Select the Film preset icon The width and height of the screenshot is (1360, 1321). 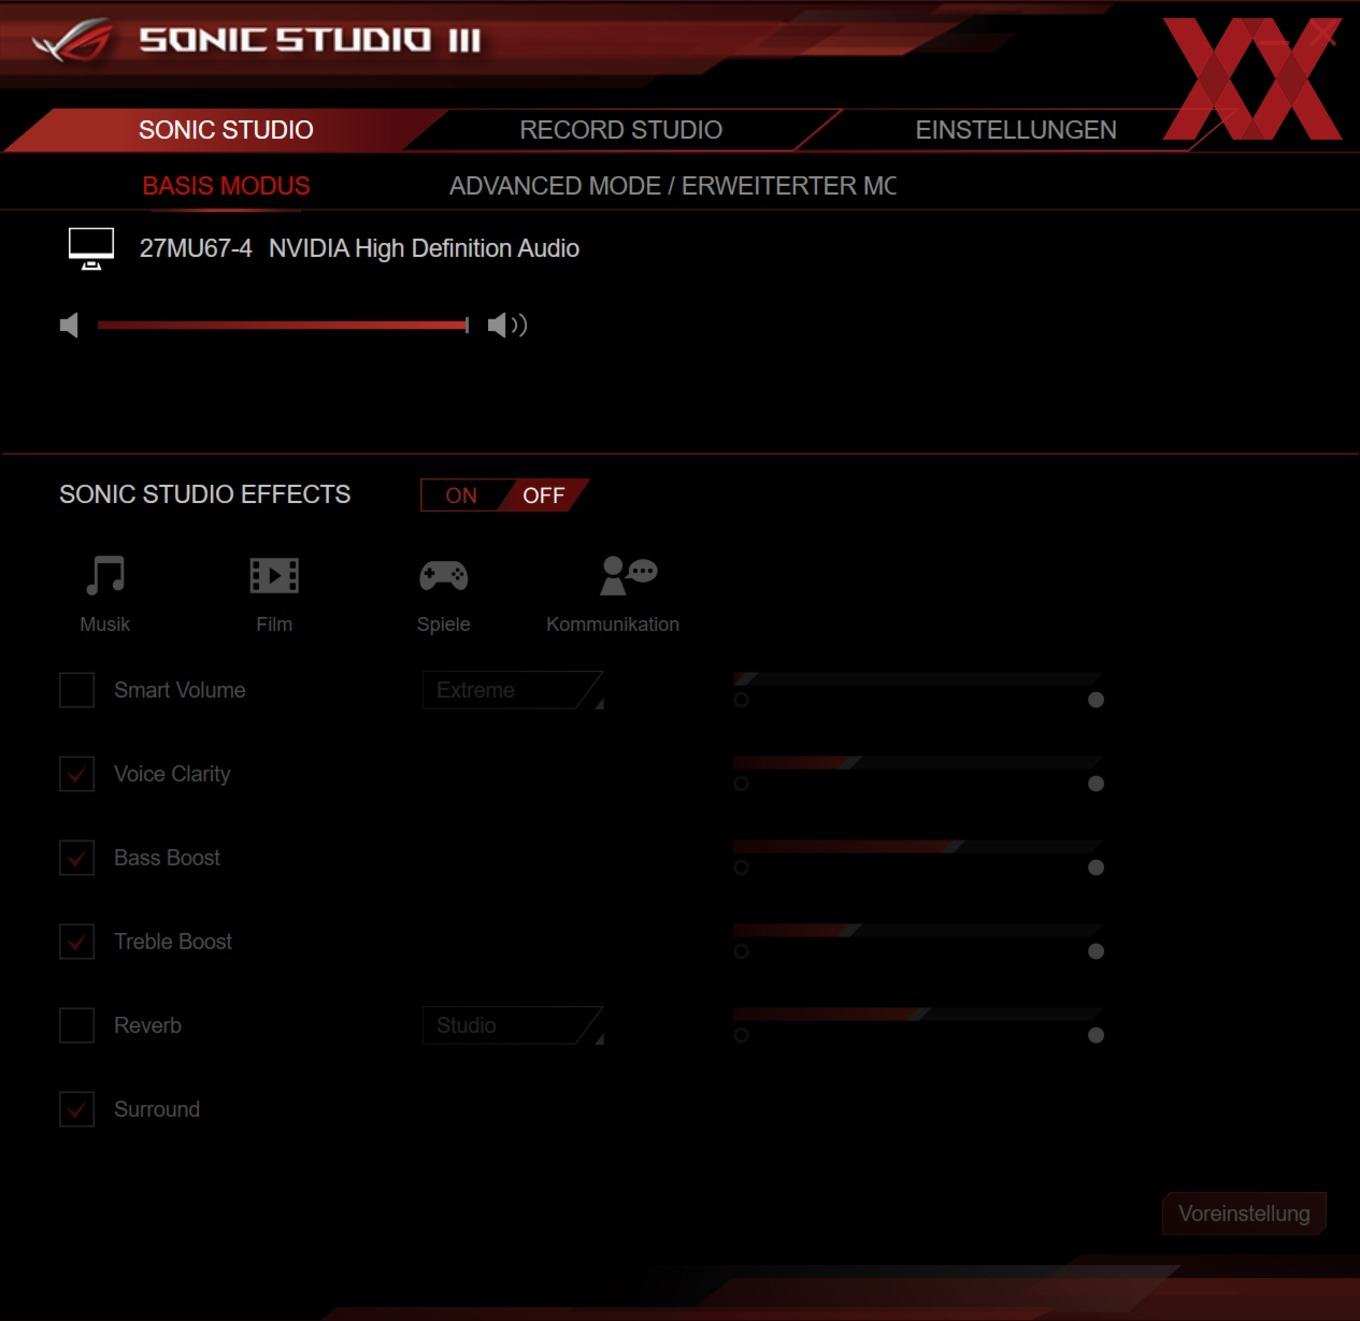pos(274,576)
